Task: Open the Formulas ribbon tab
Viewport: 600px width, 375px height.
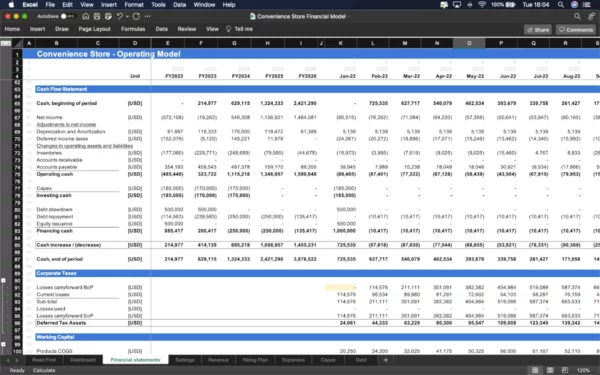Action: (x=133, y=29)
